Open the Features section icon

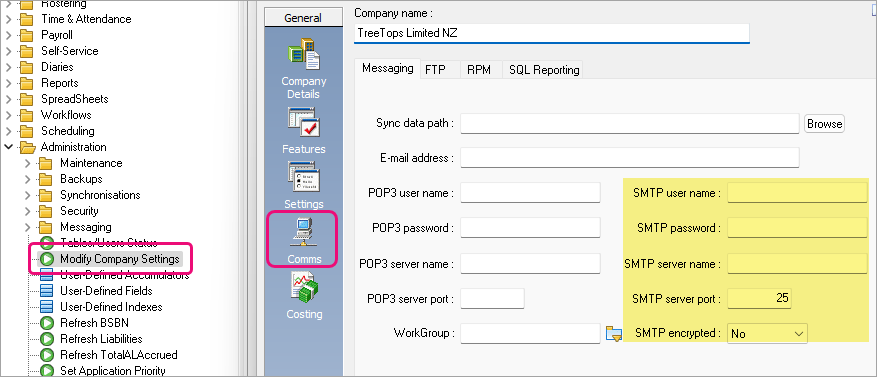(304, 122)
